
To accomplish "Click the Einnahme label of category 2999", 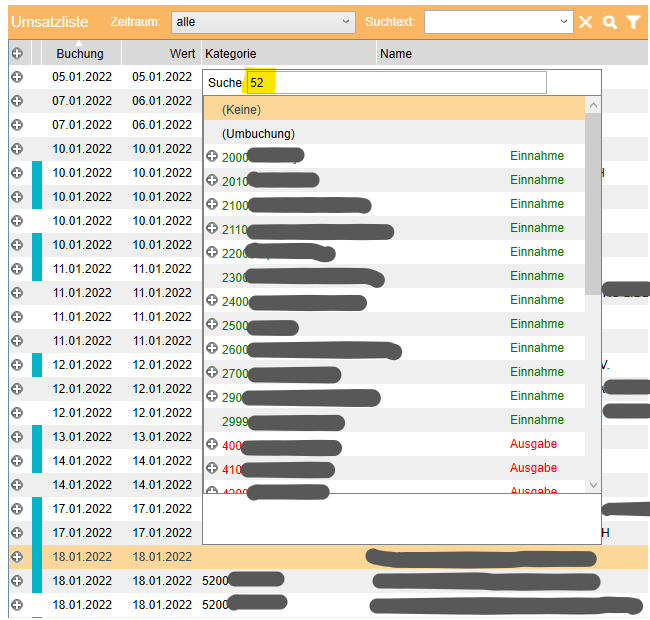I will 537,420.
